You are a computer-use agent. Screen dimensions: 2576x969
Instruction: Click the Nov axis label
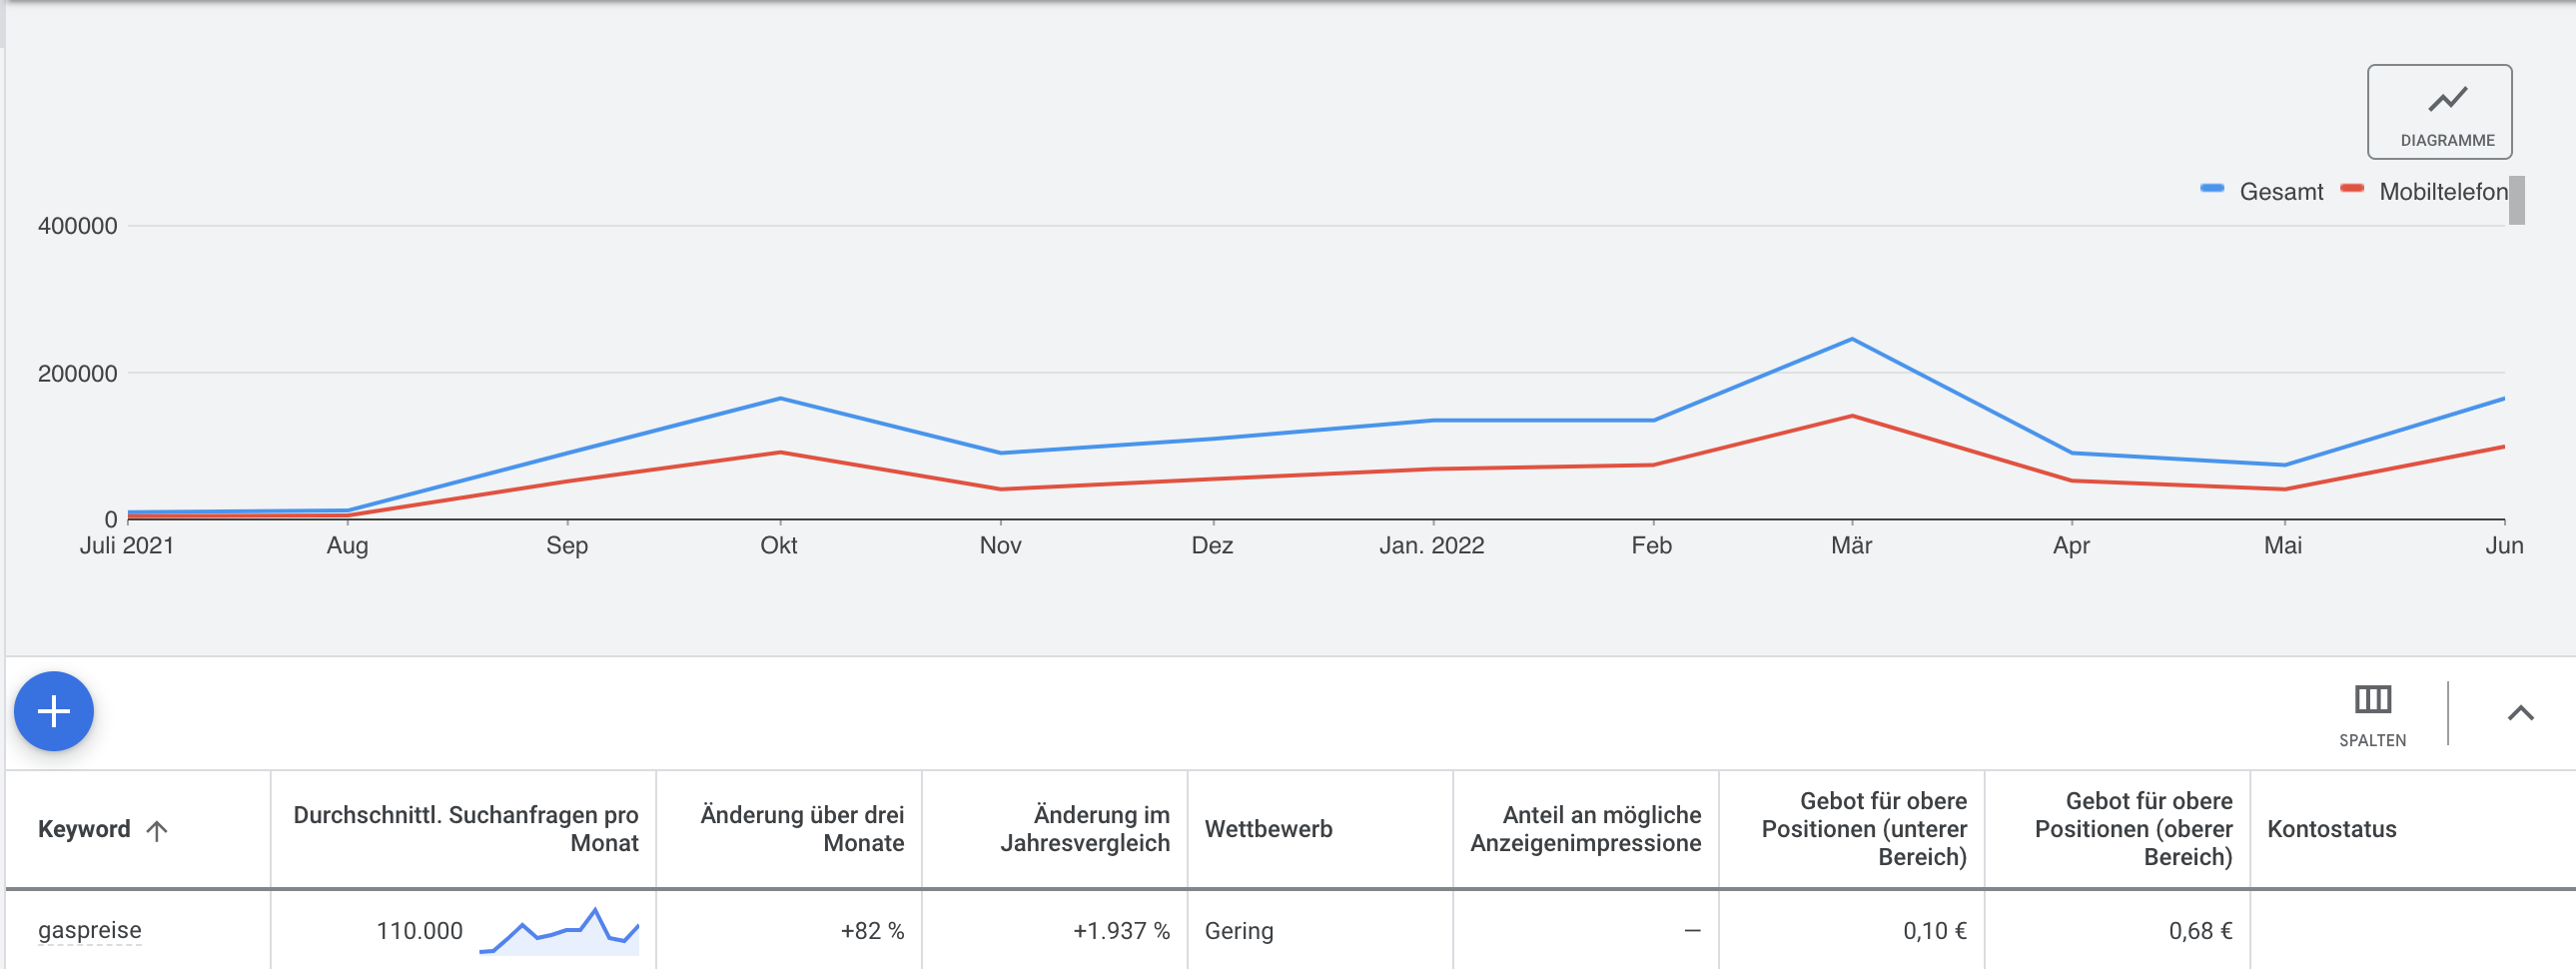(1000, 545)
